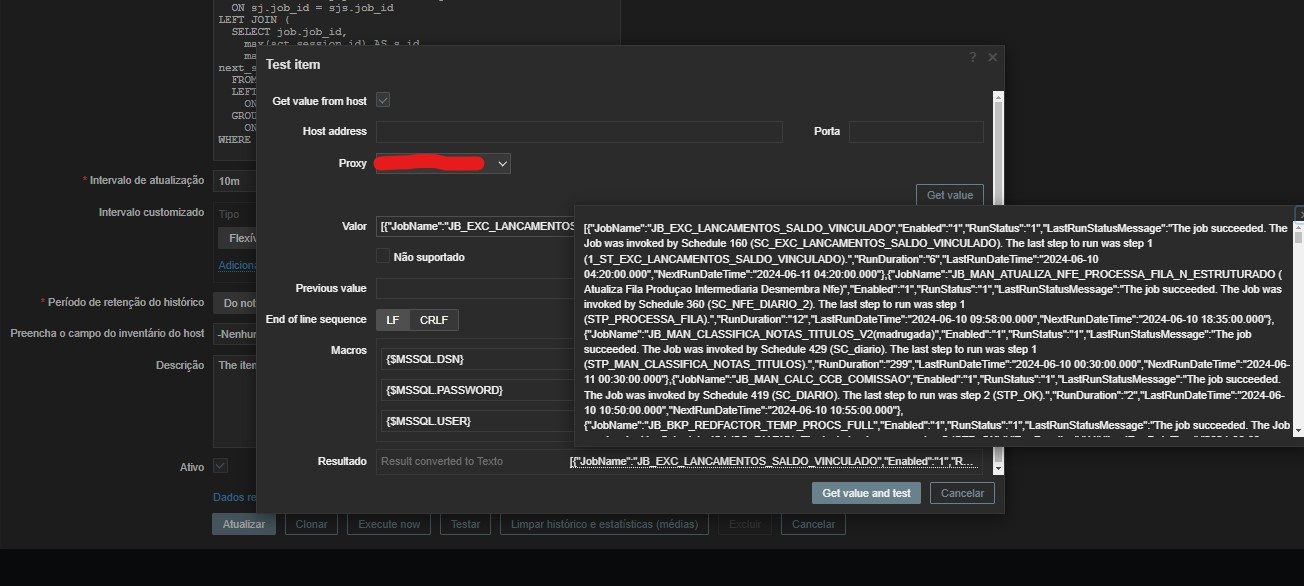Image resolution: width=1304 pixels, height=586 pixels.
Task: Check the Não suportado checkbox
Action: tap(383, 256)
